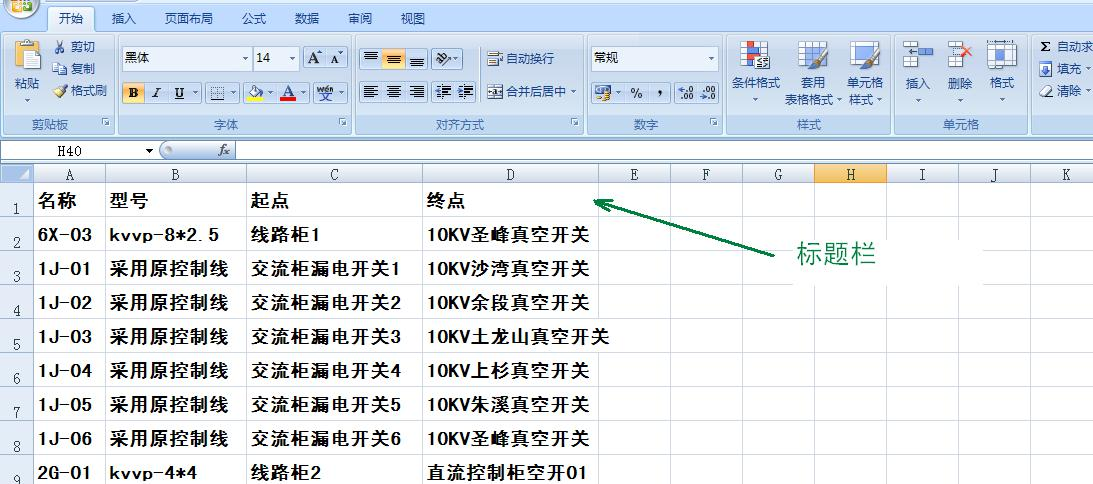Select cell containing 6X-03
Screen dimensions: 1093x484
pos(70,235)
